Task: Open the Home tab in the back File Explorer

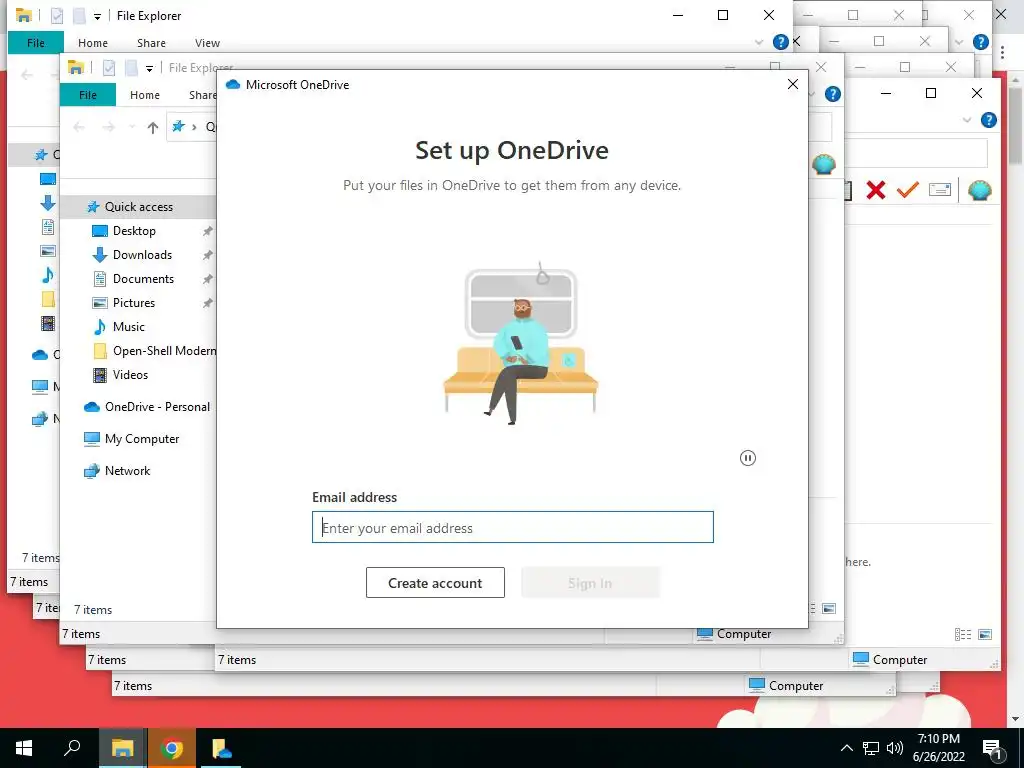Action: 93,42
